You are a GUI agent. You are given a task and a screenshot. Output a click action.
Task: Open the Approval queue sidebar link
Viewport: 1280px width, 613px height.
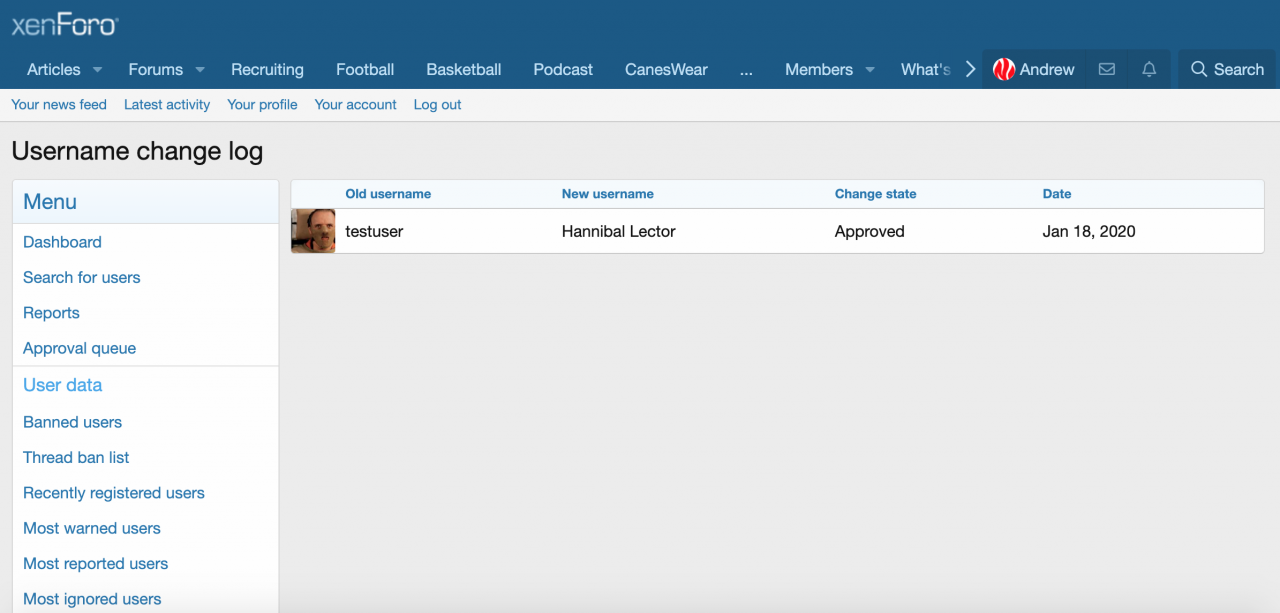click(x=79, y=348)
